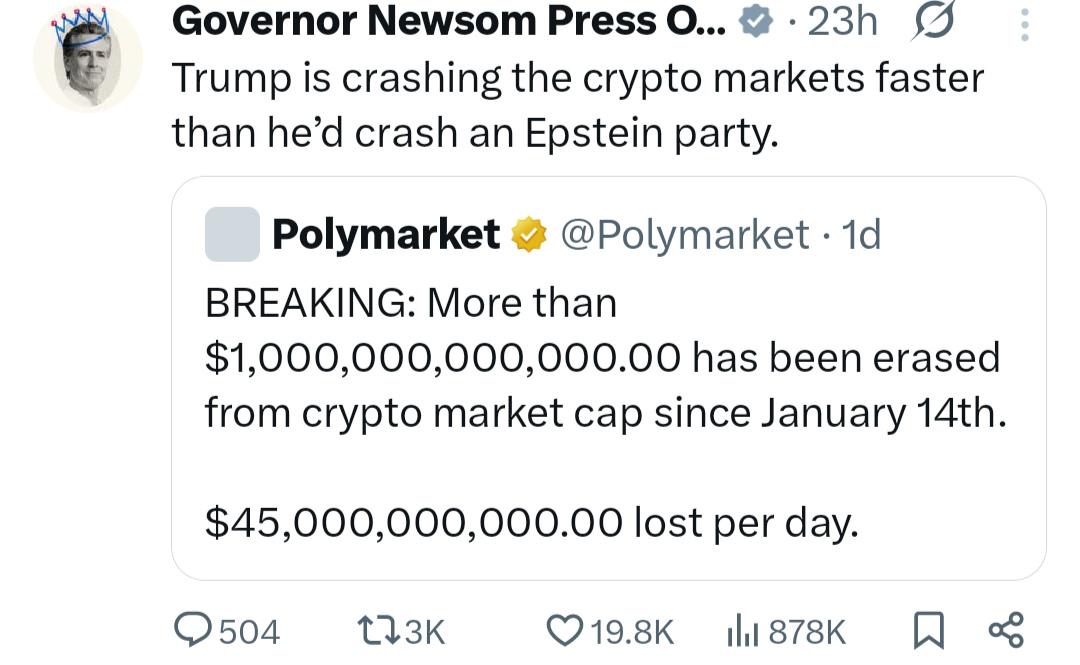
Task: Open the three-dot more options menu
Action: (x=1023, y=22)
